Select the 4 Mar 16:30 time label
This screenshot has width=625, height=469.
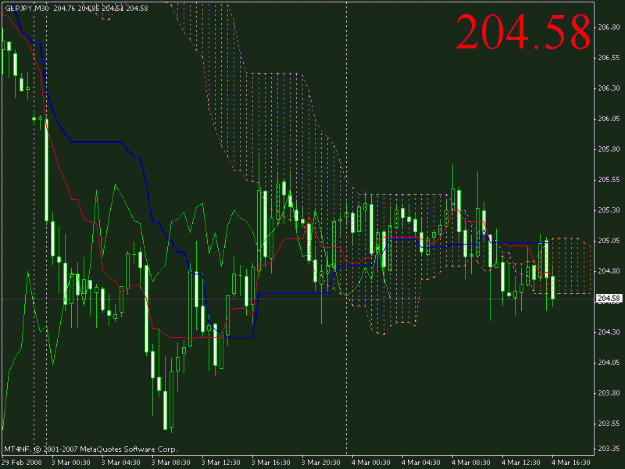[570, 463]
